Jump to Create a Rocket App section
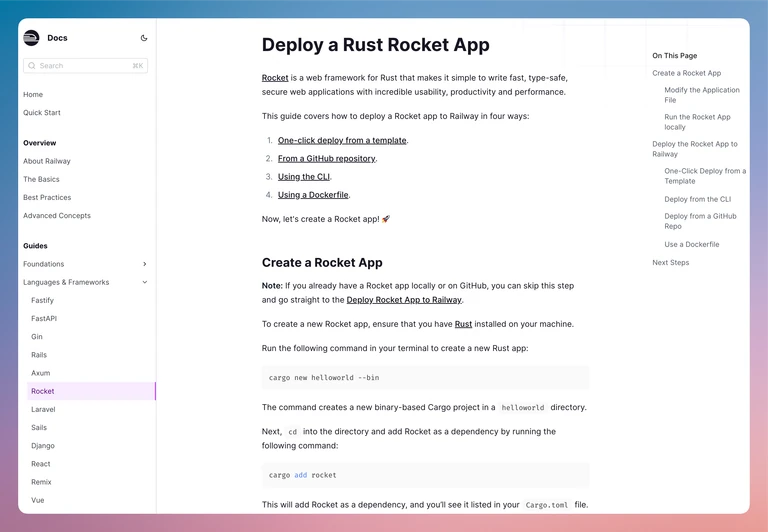 pos(687,73)
